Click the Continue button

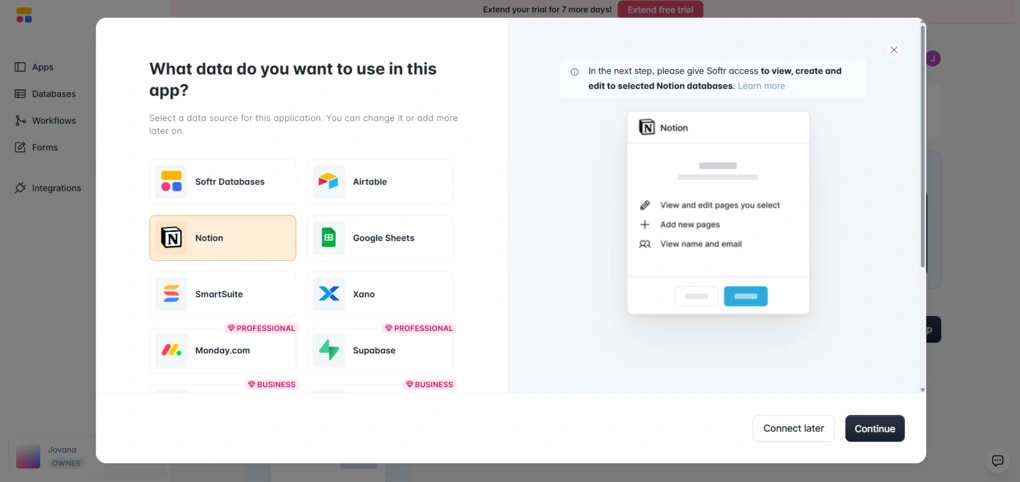[874, 428]
